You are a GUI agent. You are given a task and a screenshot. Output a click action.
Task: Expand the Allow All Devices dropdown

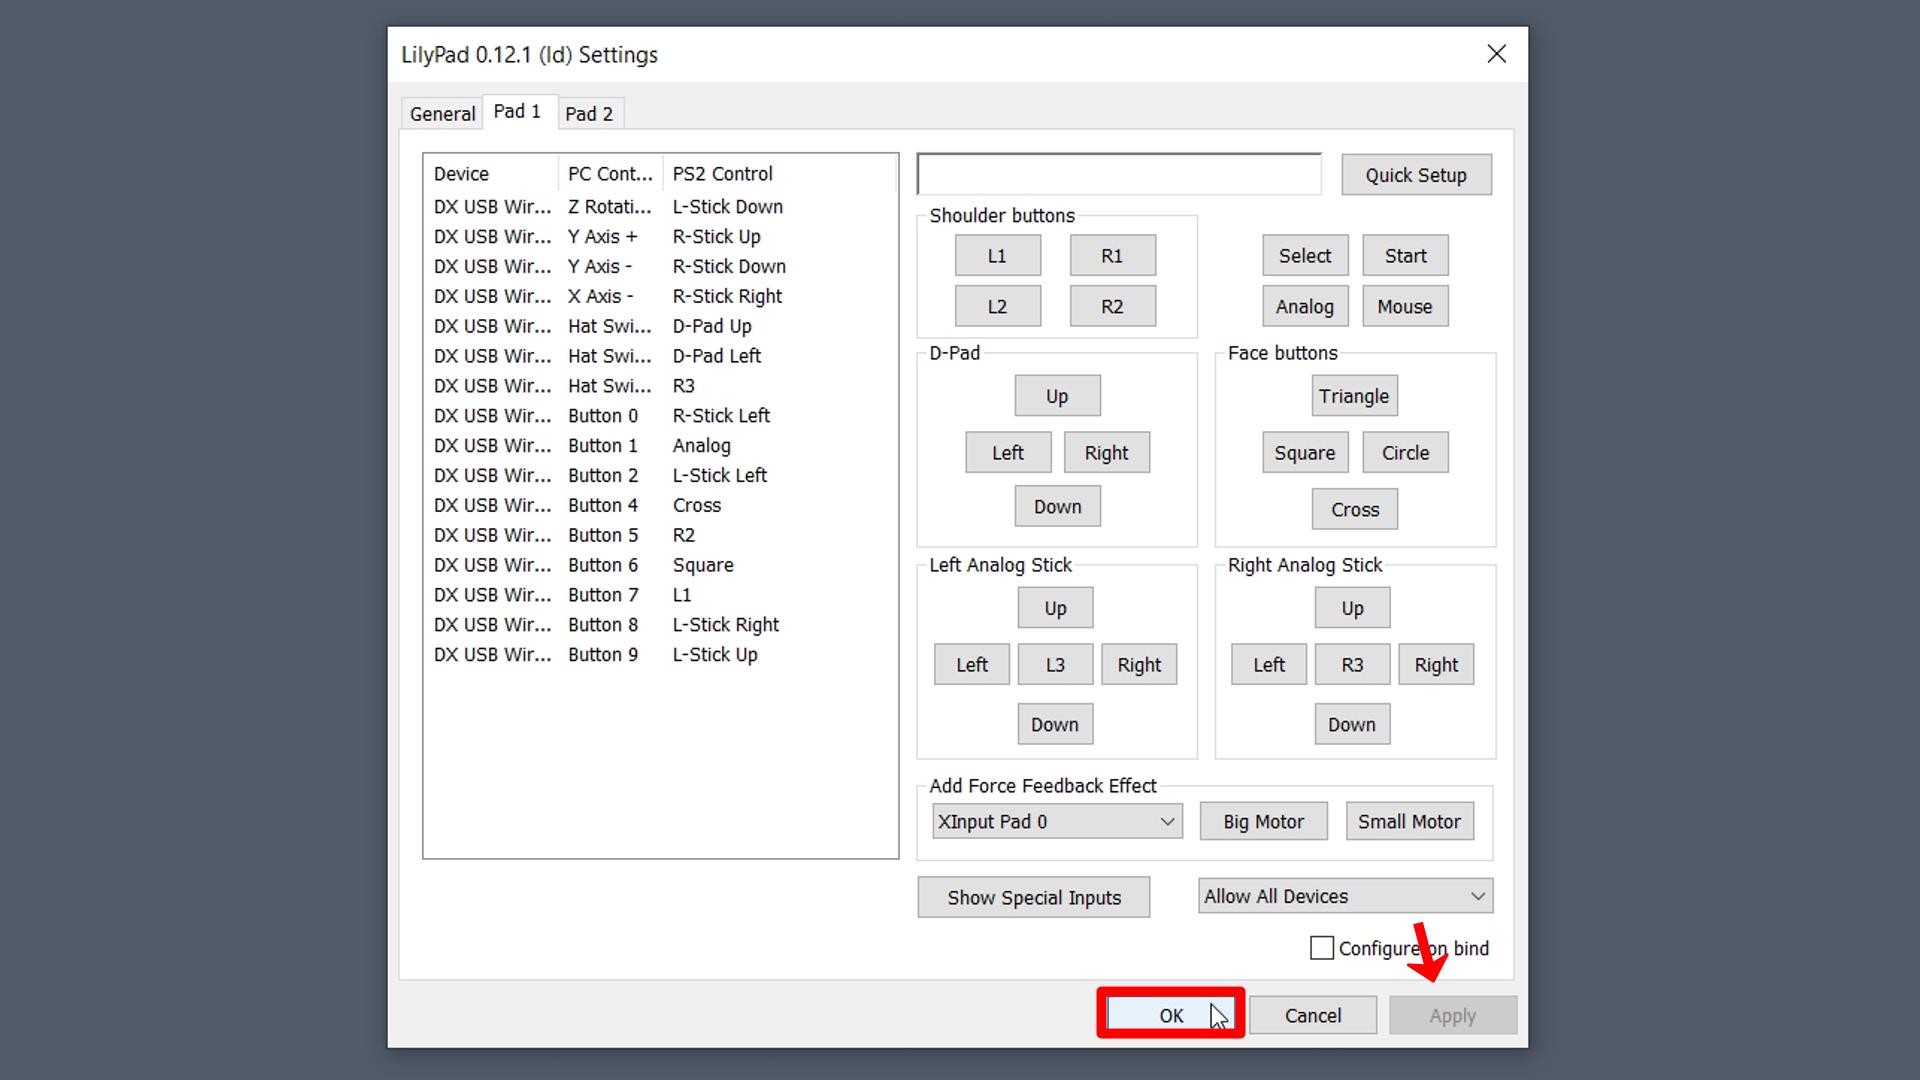coord(1345,896)
